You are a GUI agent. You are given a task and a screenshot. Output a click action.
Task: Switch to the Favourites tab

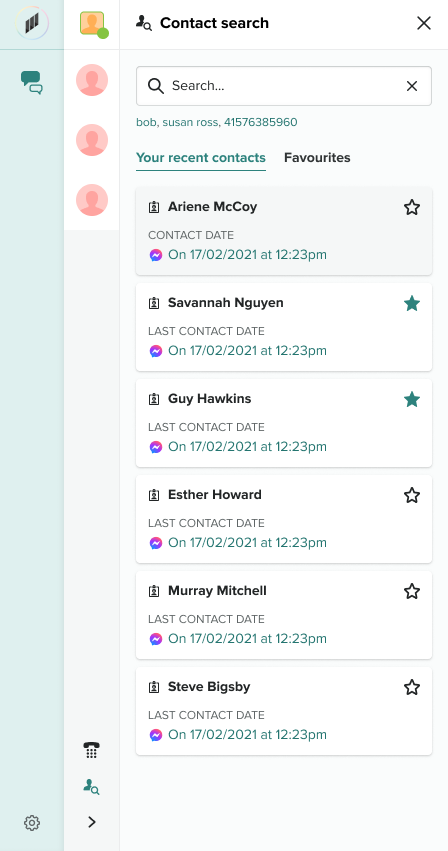[317, 158]
